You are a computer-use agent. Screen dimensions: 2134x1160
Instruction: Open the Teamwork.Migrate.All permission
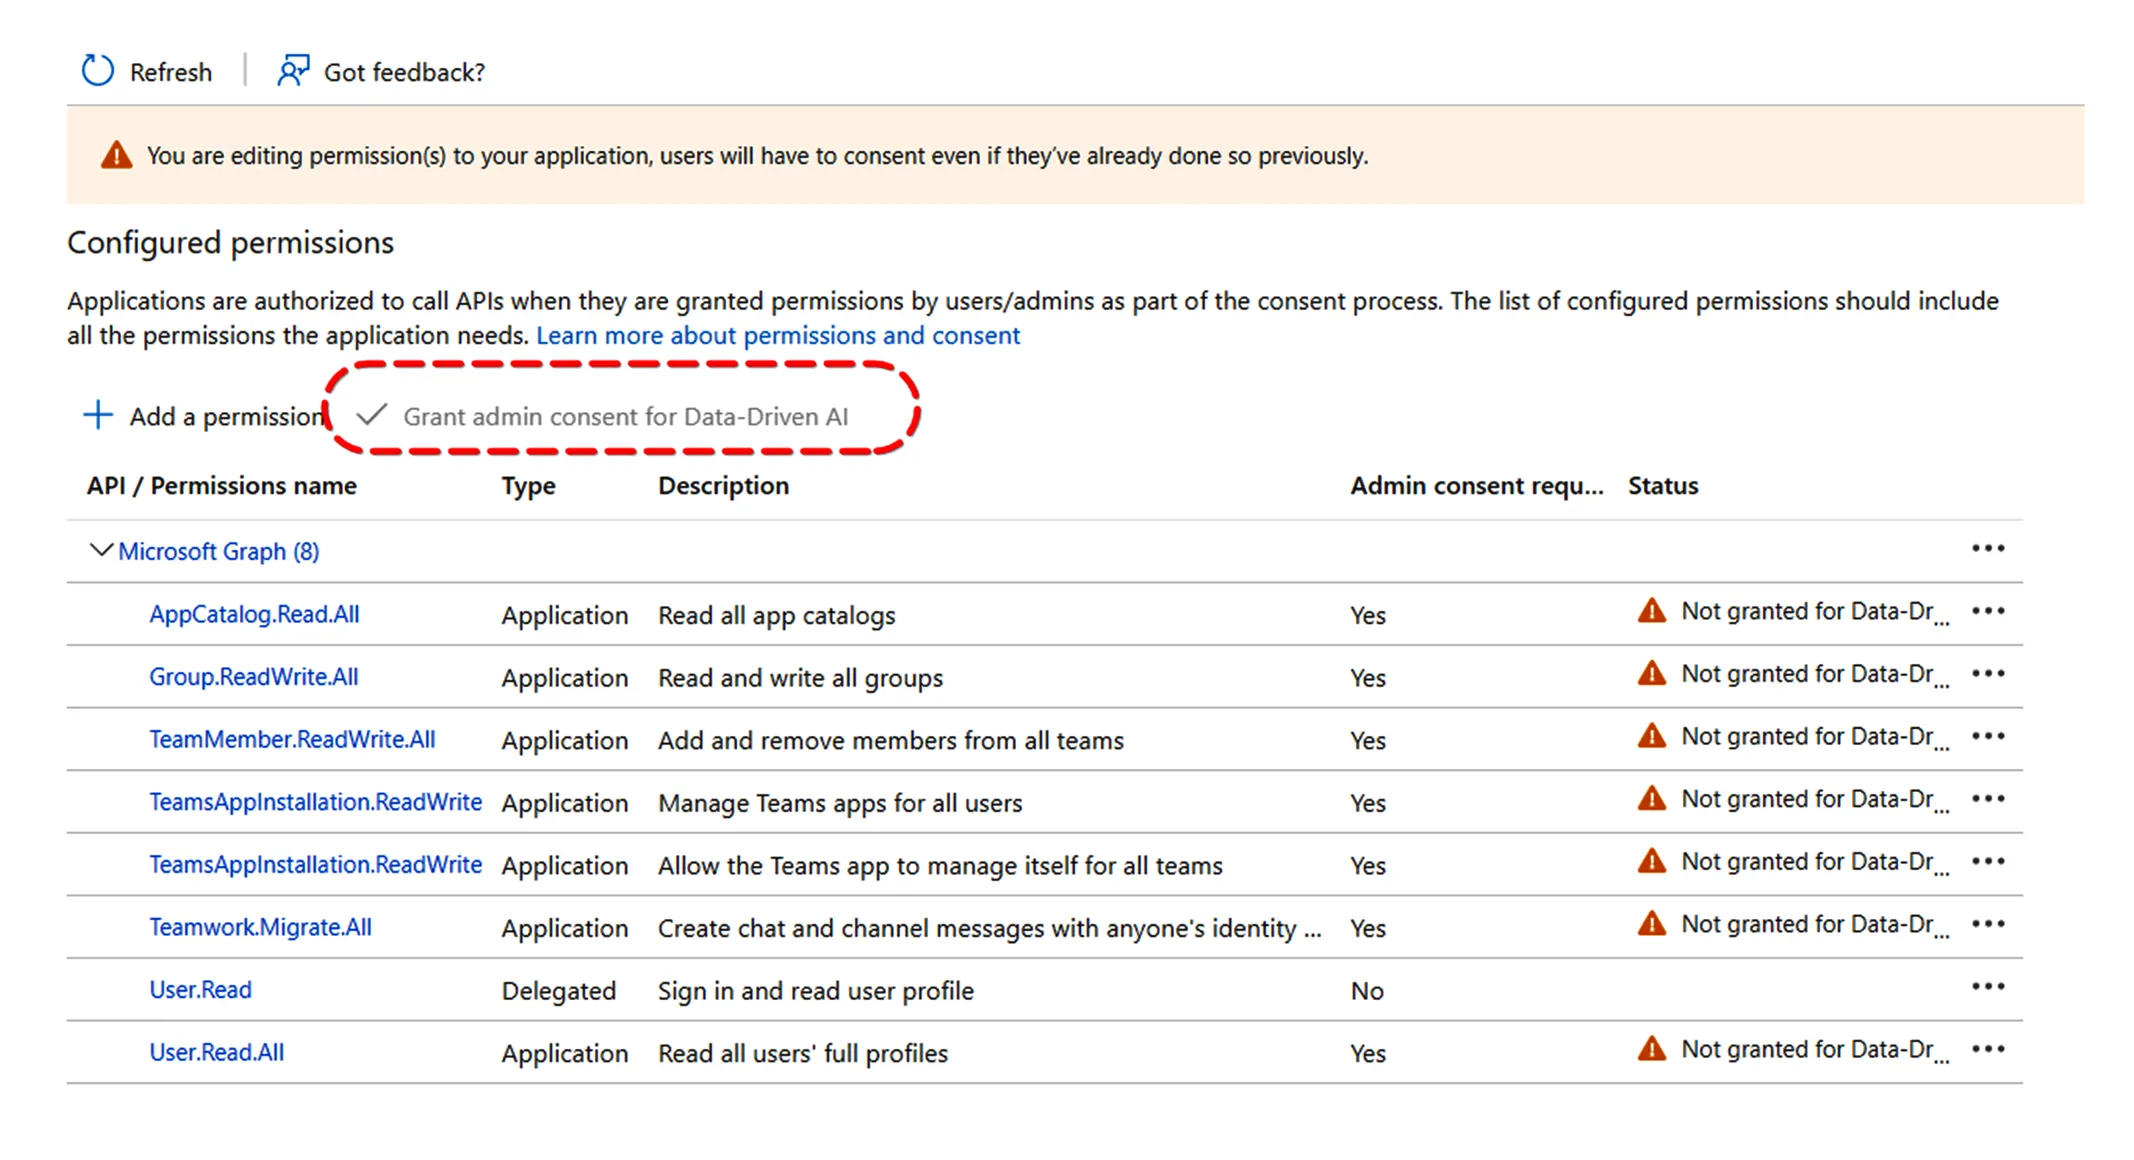coord(260,927)
